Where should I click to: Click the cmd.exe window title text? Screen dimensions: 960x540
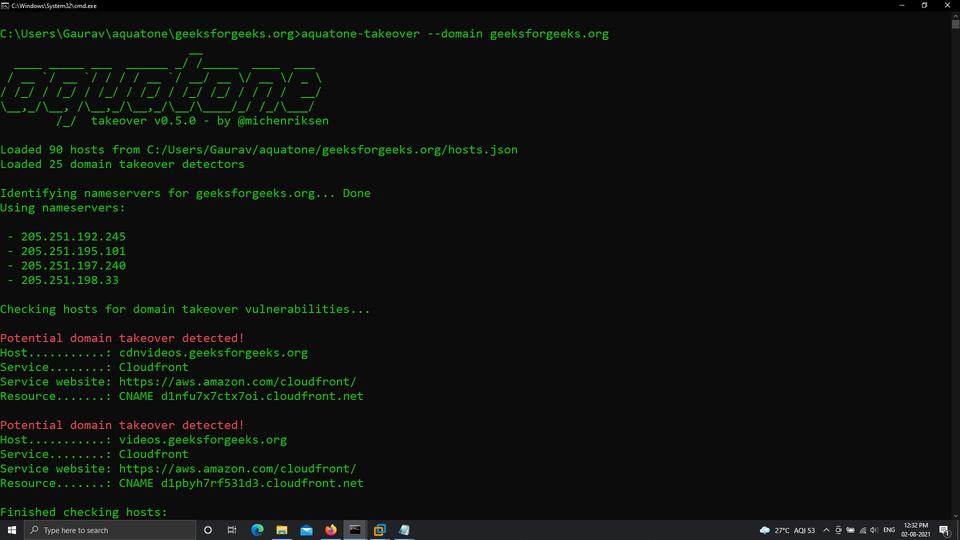(54, 6)
